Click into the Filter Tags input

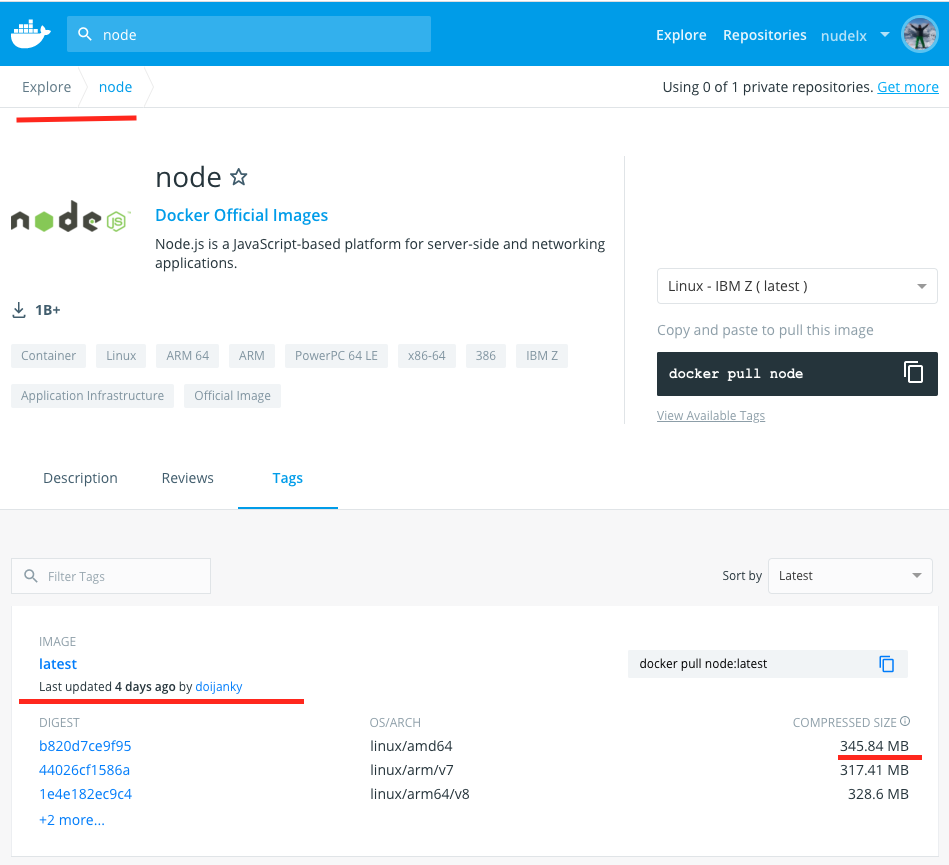111,576
